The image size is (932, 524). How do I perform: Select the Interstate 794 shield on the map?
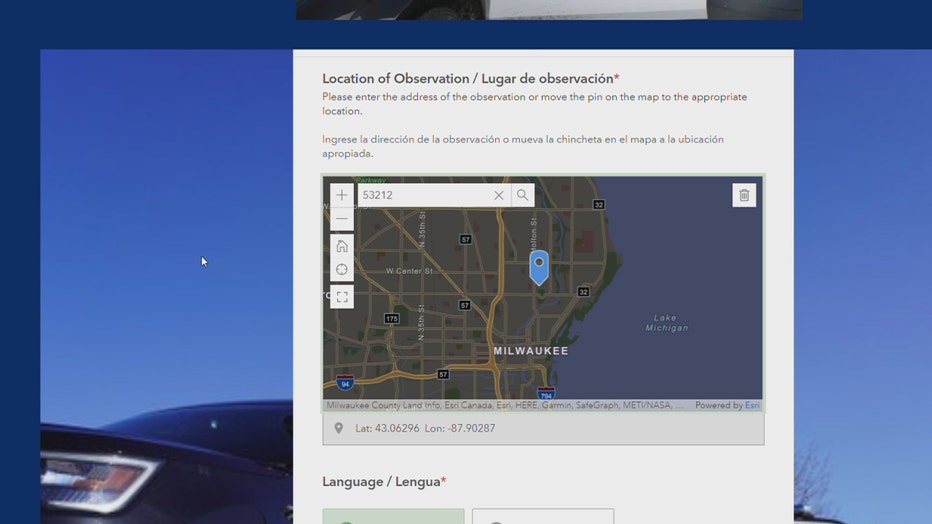point(546,393)
